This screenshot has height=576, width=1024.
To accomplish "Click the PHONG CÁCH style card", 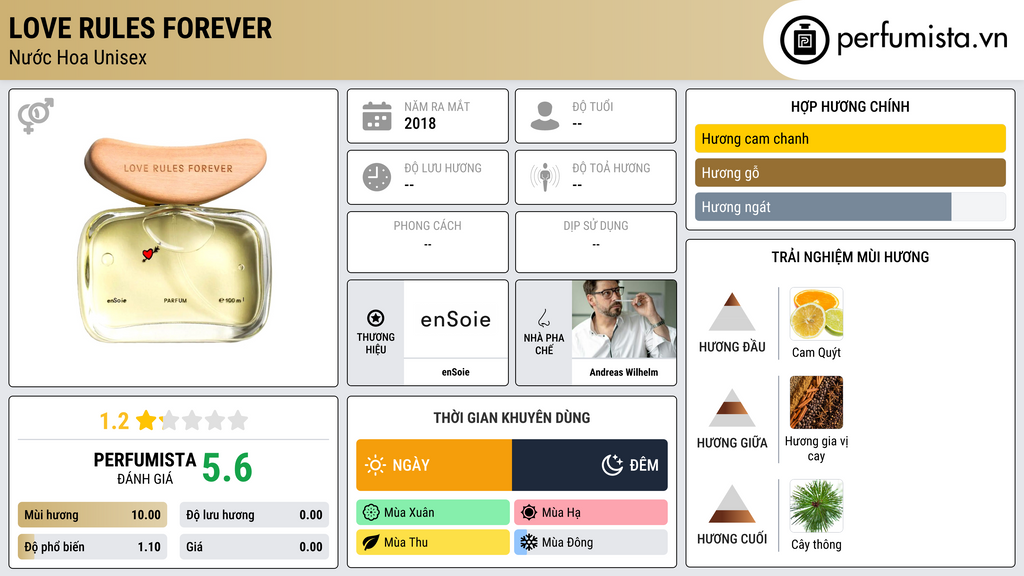I will tap(428, 242).
